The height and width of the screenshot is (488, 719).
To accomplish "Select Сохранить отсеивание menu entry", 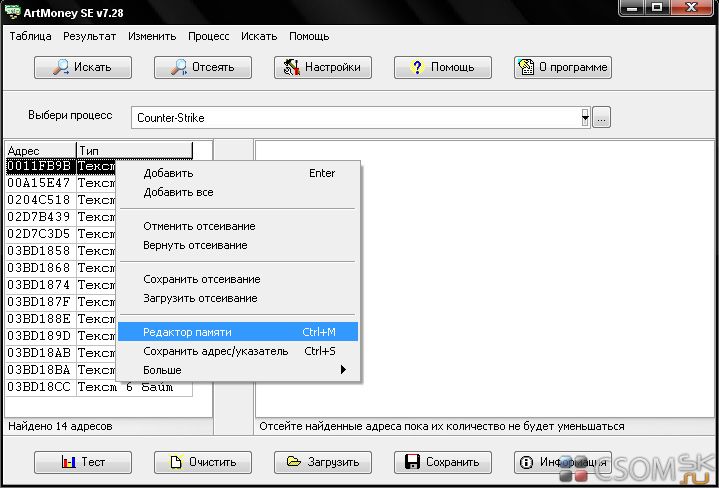I will [238, 279].
